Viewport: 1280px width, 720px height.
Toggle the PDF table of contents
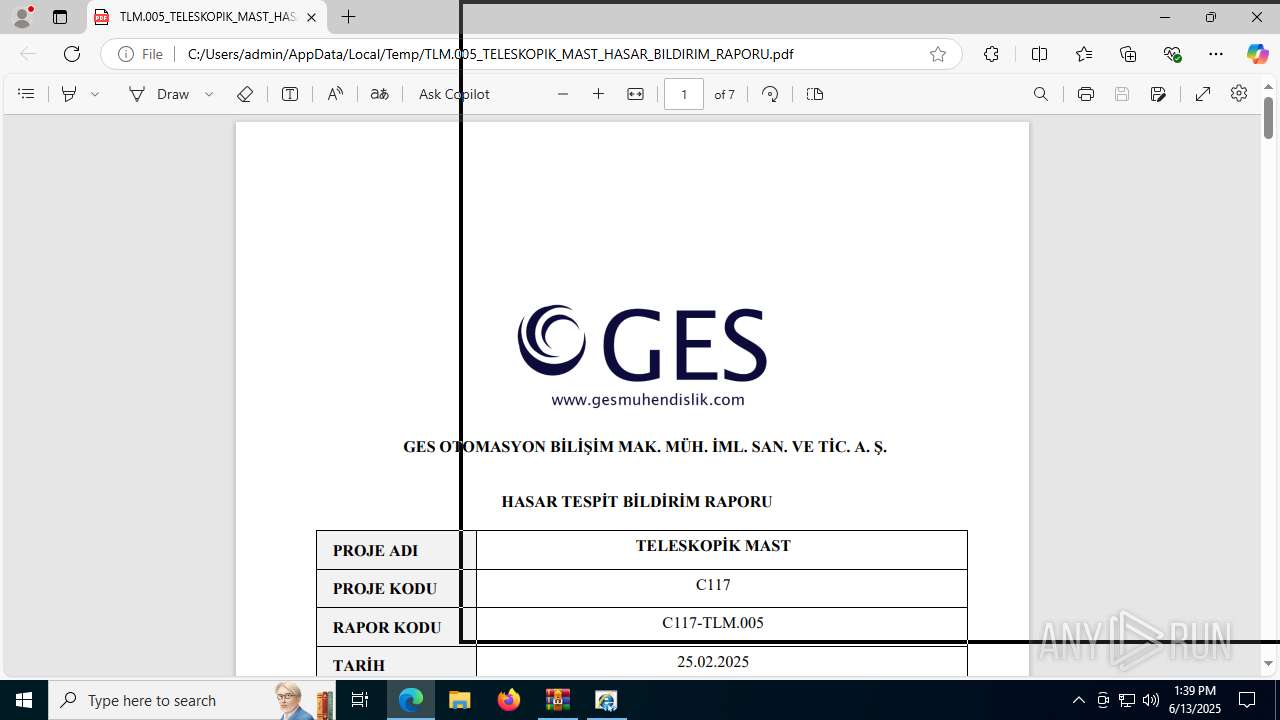[x=27, y=94]
